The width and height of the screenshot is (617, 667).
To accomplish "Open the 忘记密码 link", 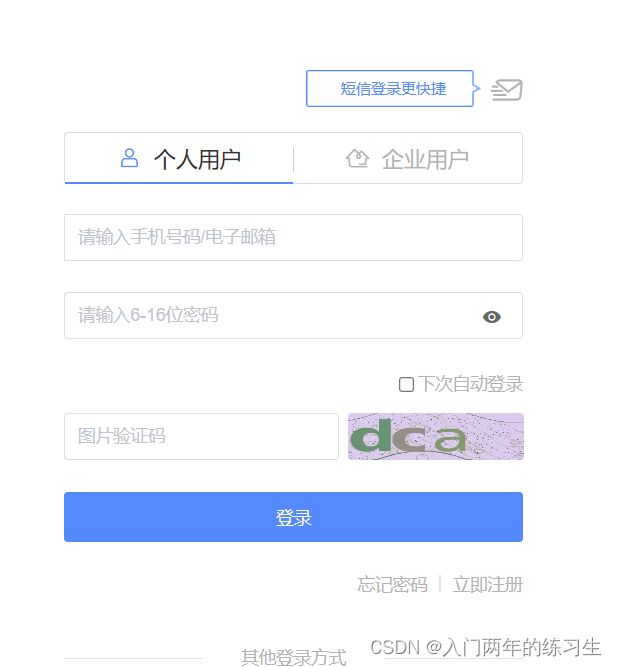I will [392, 584].
